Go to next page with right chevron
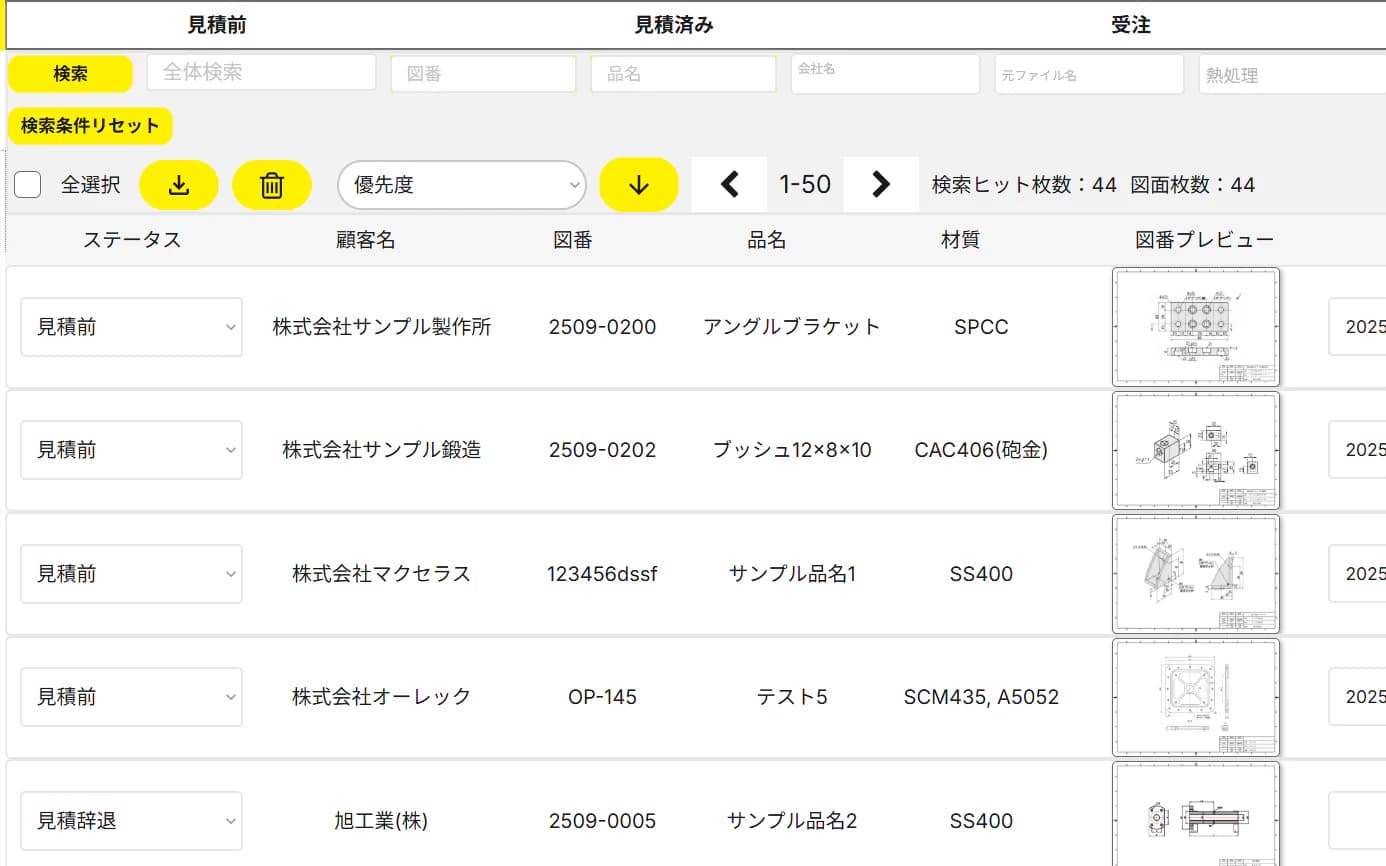The height and width of the screenshot is (866, 1386). [x=881, y=184]
